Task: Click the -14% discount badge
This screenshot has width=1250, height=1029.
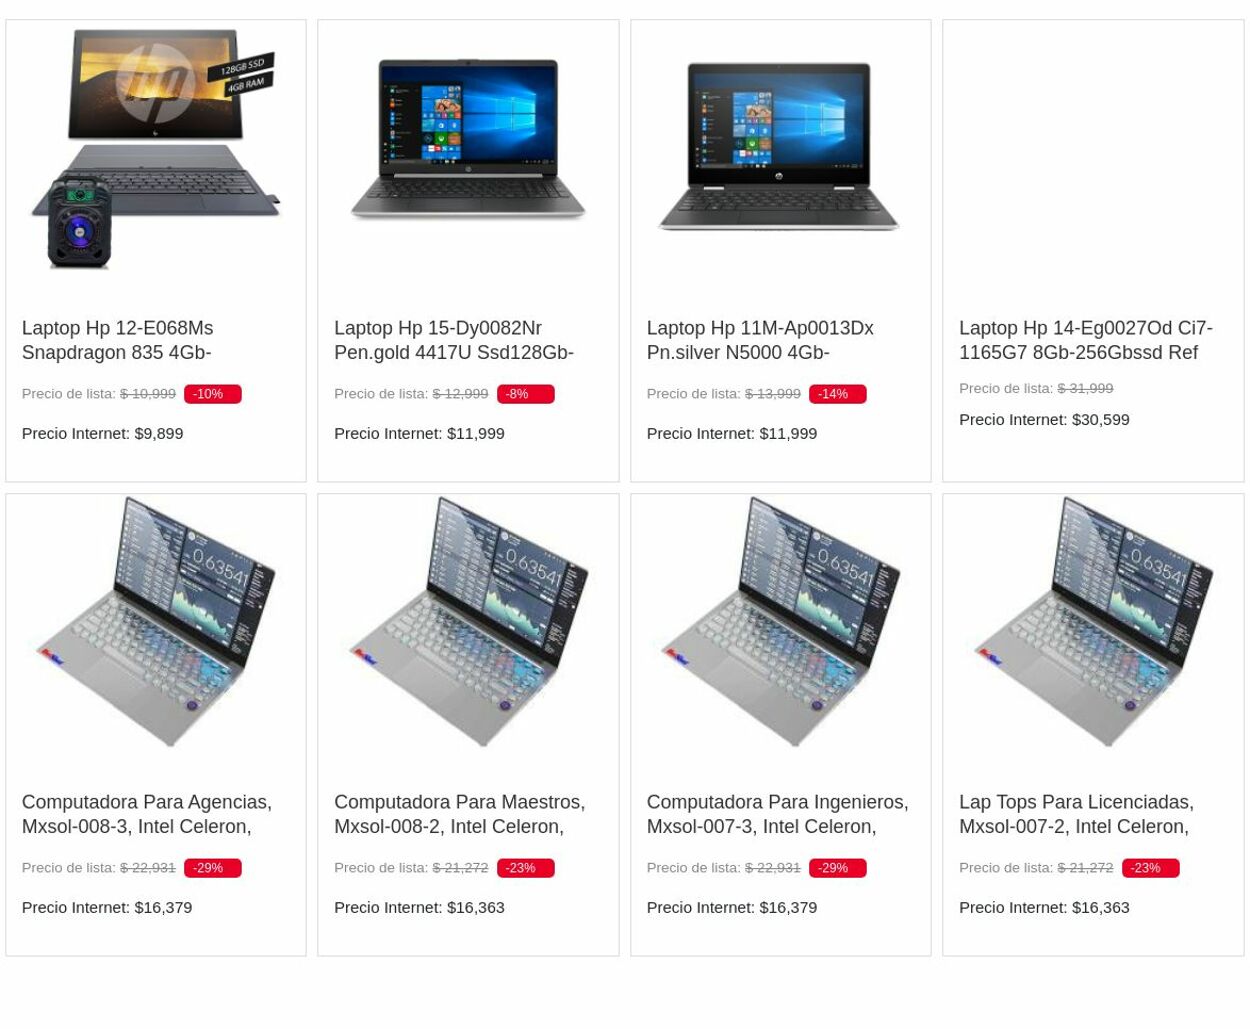Action: coord(837,394)
